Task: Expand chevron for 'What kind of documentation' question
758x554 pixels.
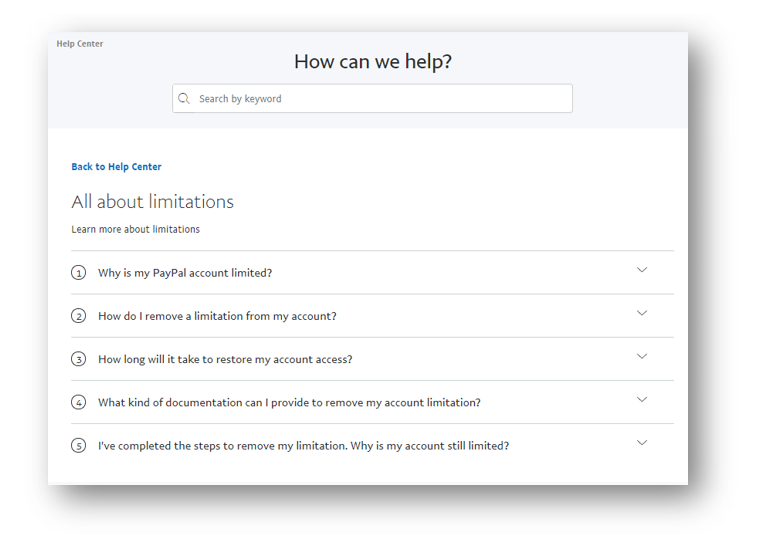Action: click(x=642, y=400)
